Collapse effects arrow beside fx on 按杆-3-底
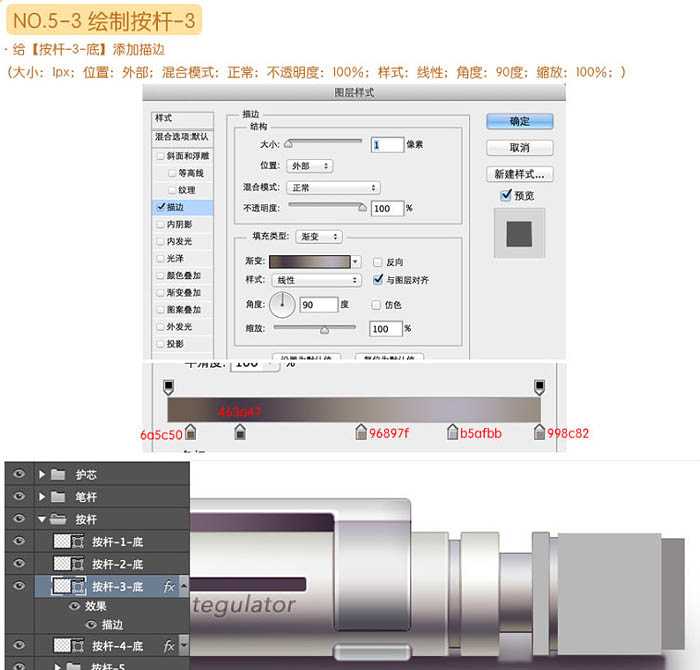The image size is (700, 670). [183, 585]
